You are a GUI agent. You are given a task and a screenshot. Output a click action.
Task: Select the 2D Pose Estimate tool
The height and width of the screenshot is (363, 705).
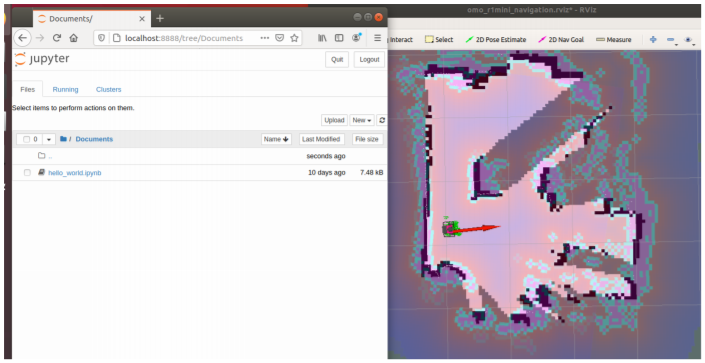coord(495,40)
